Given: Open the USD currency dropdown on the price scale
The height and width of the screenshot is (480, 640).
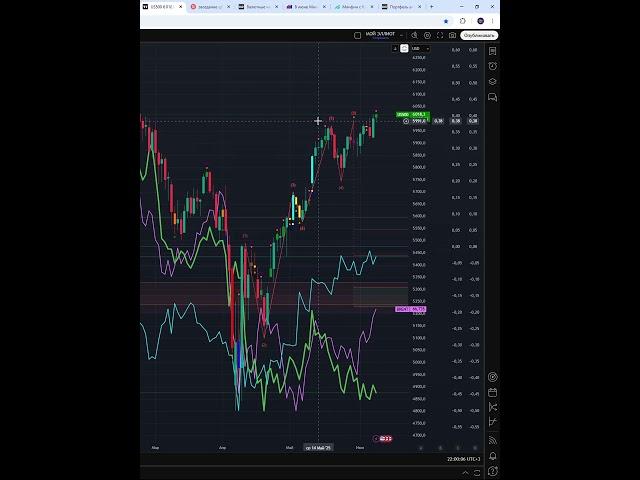Looking at the screenshot, I should pyautogui.click(x=420, y=49).
